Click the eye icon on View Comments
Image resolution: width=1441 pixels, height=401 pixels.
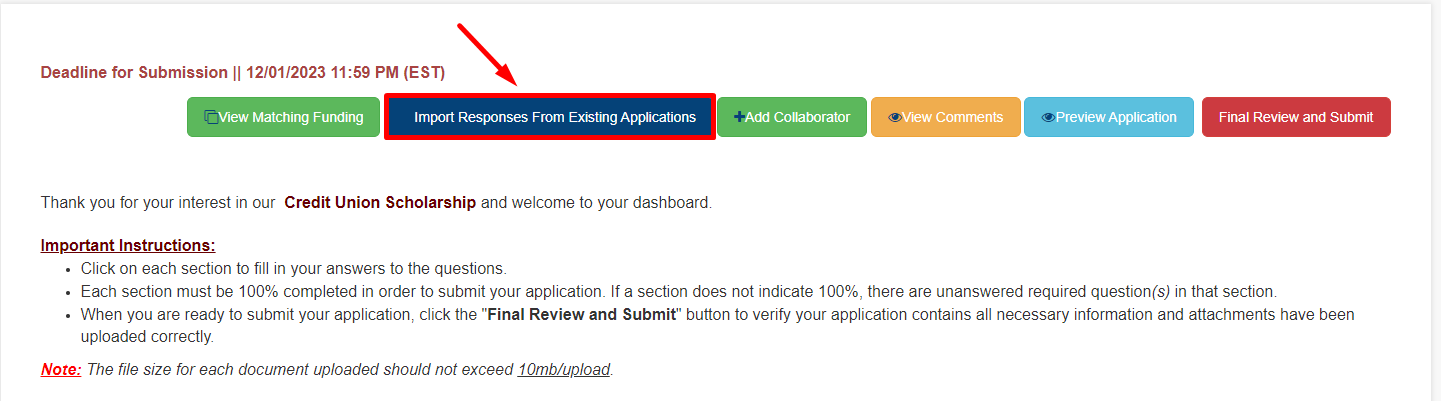click(x=895, y=117)
